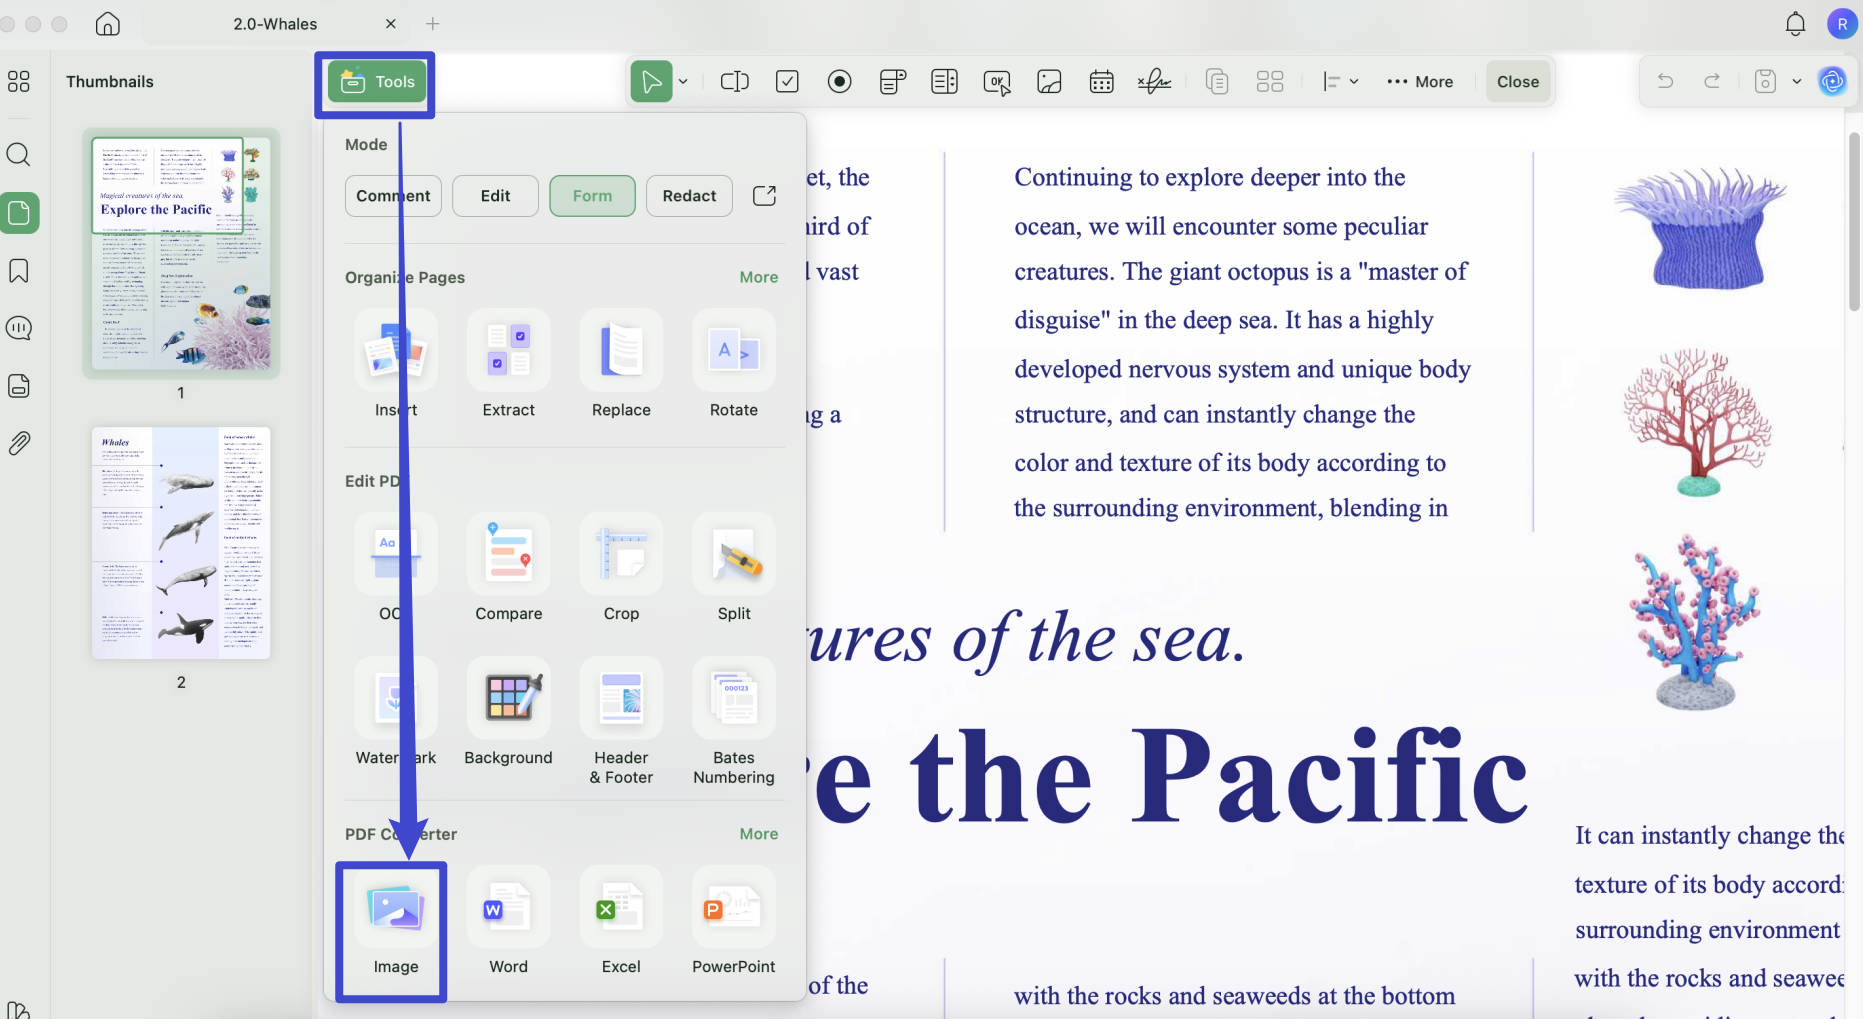Open the bookmarks panel
Screen dimensions: 1863x1019
point(19,271)
